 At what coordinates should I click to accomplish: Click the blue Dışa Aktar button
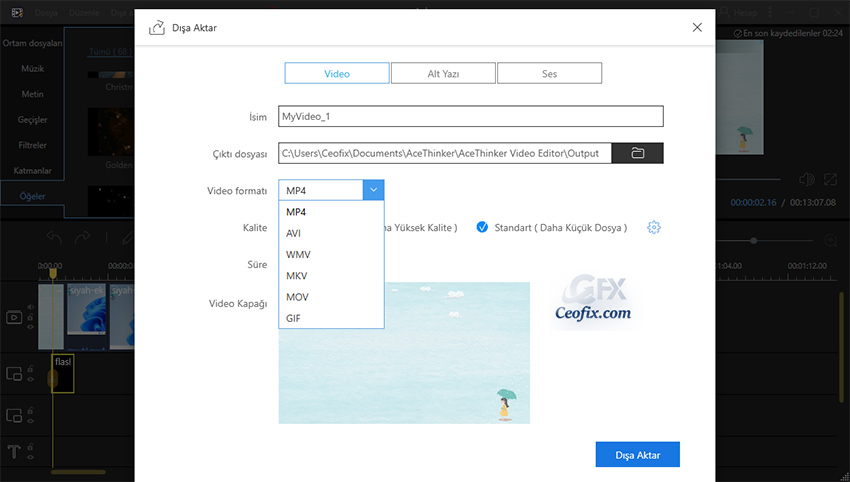tap(638, 454)
